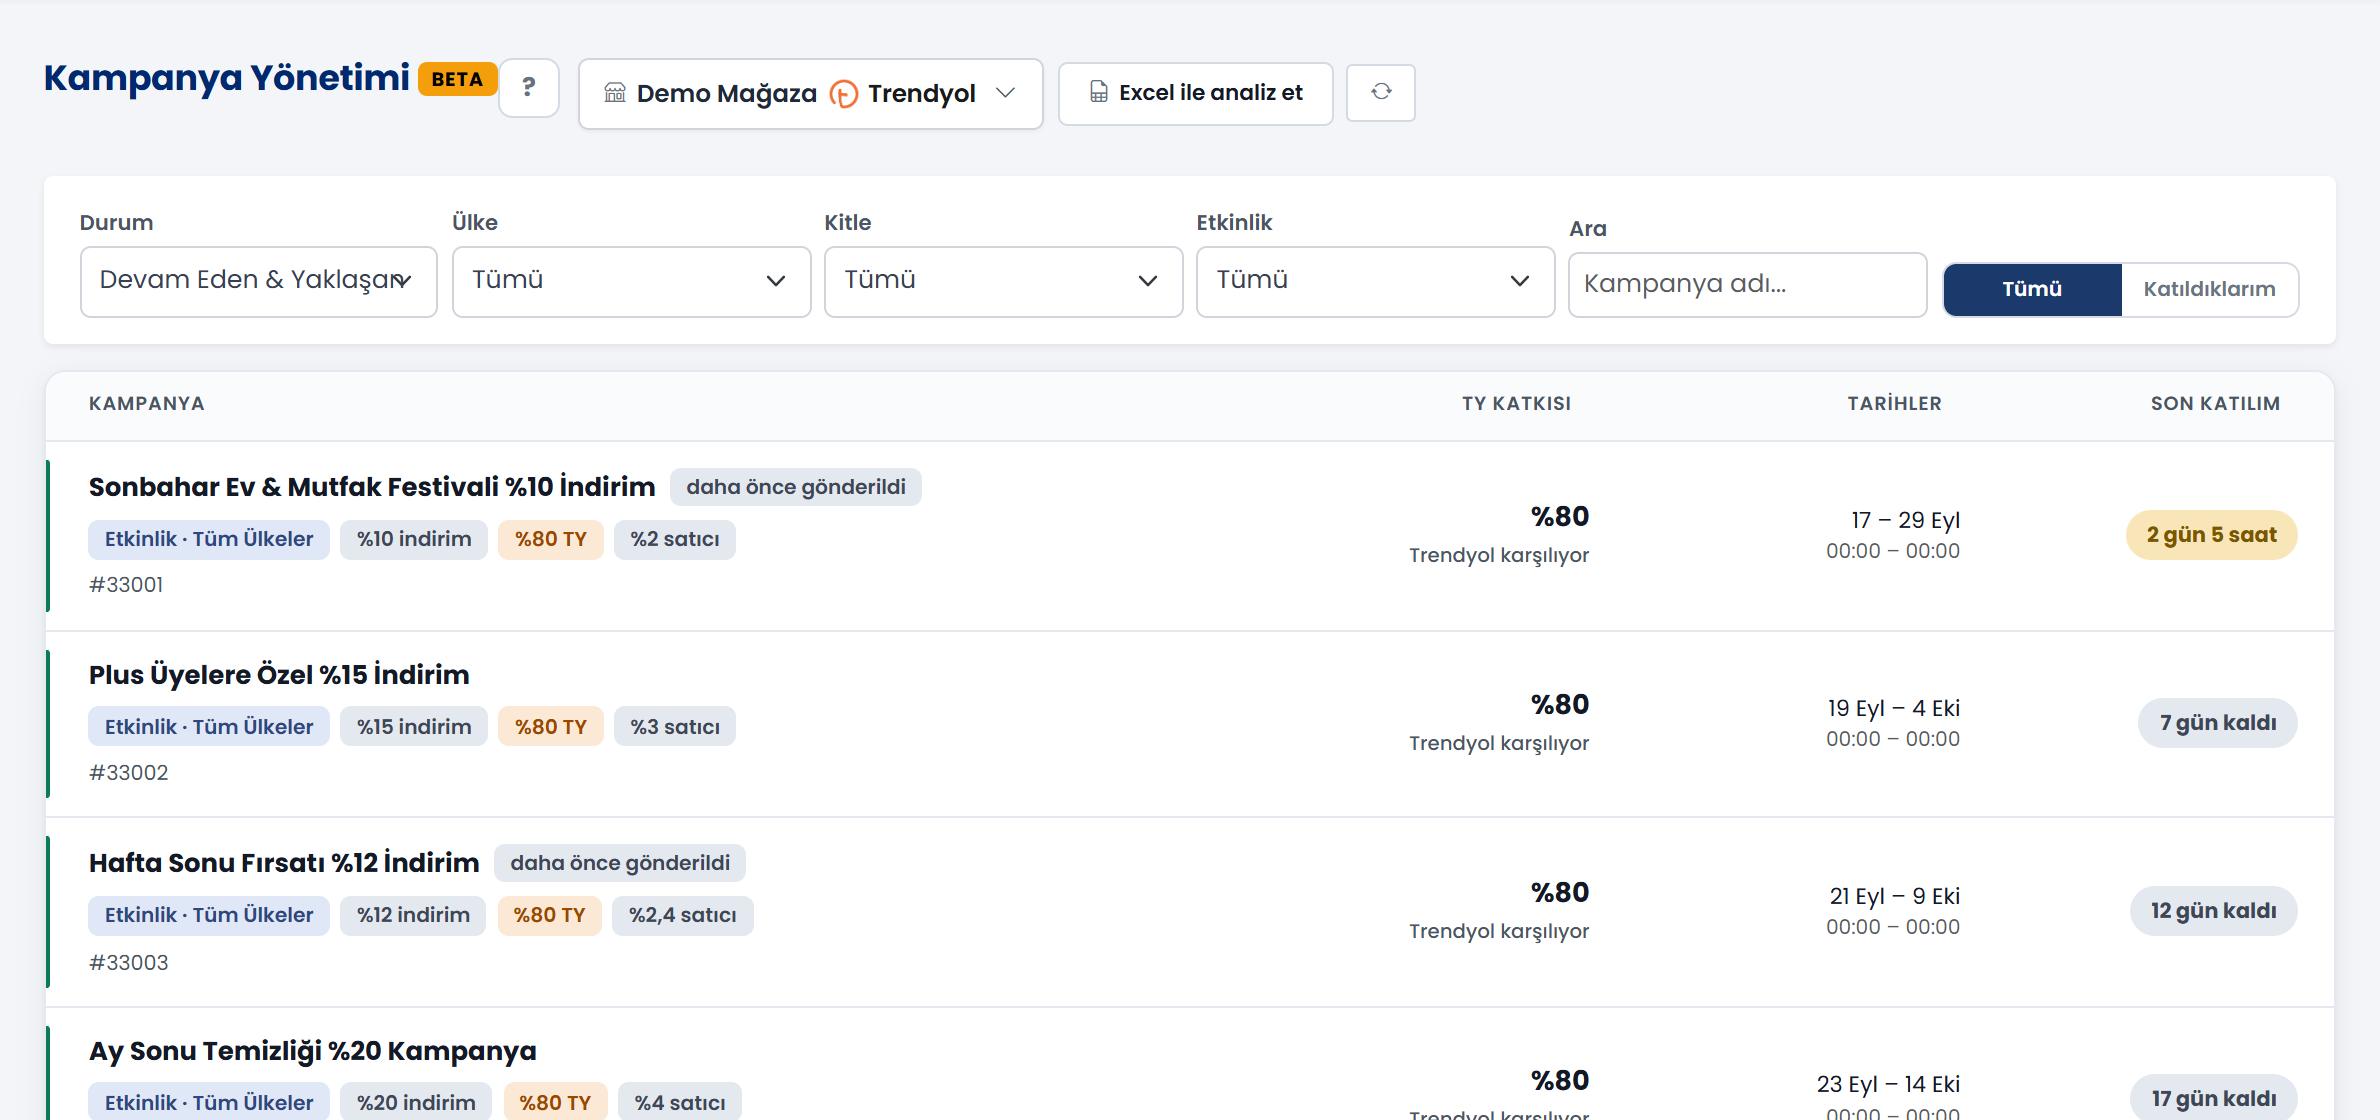The width and height of the screenshot is (2380, 1120).
Task: Click the 12 gün kaldı badge
Action: tap(2213, 911)
